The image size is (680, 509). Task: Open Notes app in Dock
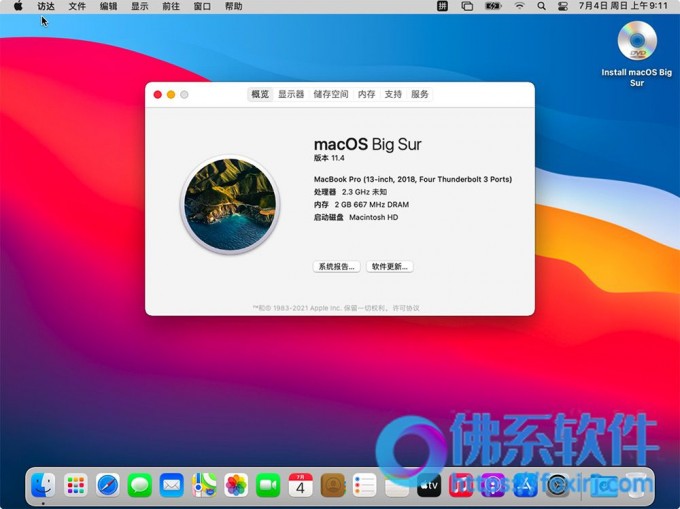coord(397,485)
